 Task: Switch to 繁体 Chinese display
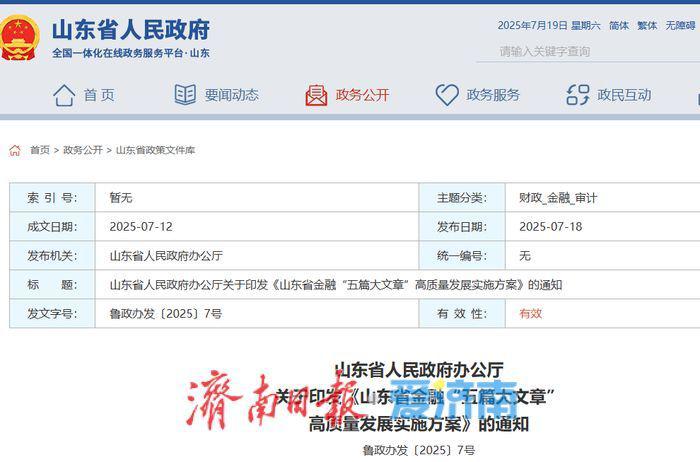[647, 25]
